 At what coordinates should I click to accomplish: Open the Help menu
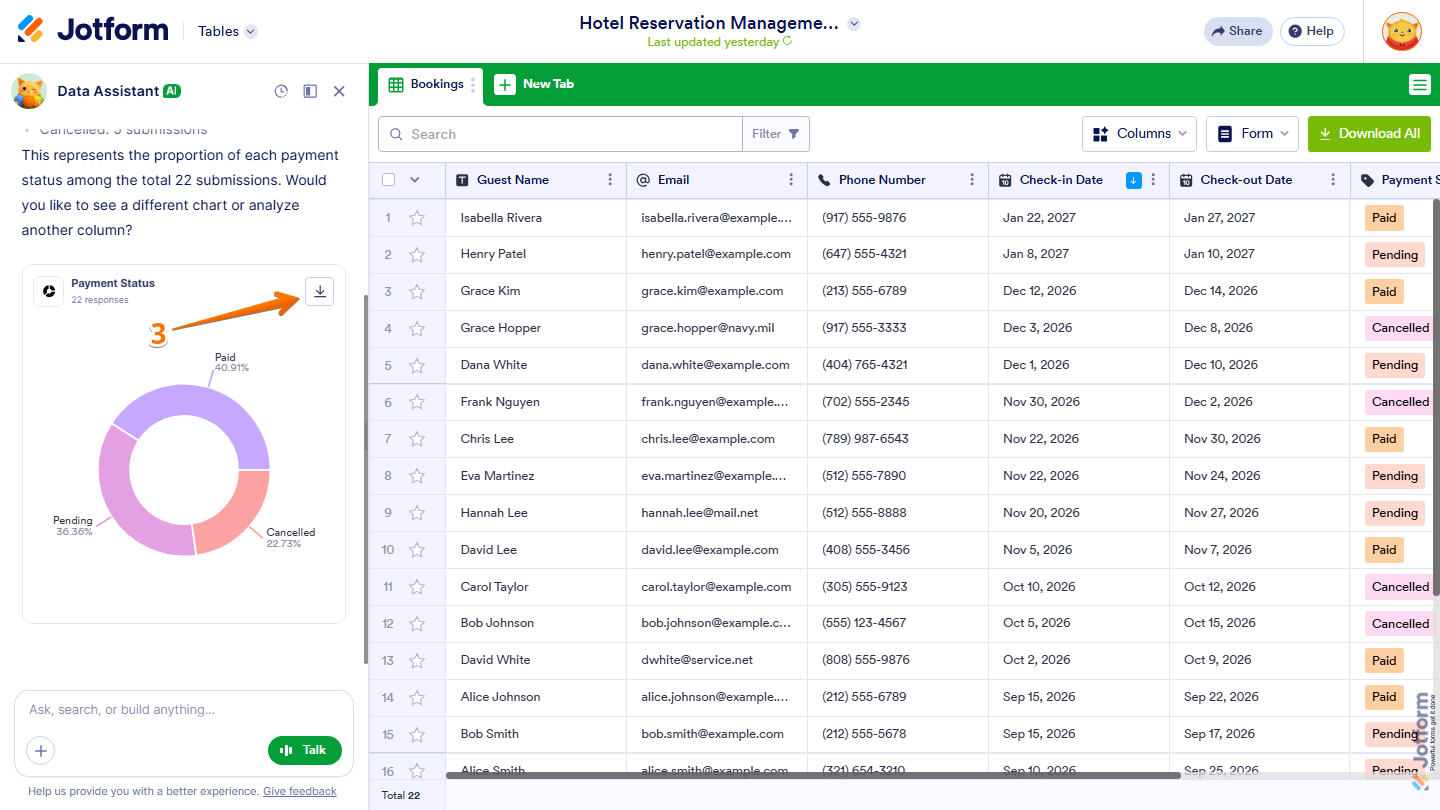coord(1312,31)
